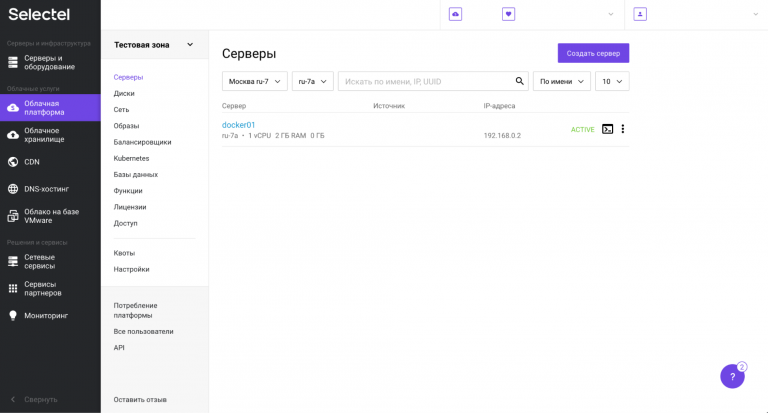Open Мониторинг in the left sidebar
The width and height of the screenshot is (768, 413).
pos(46,315)
